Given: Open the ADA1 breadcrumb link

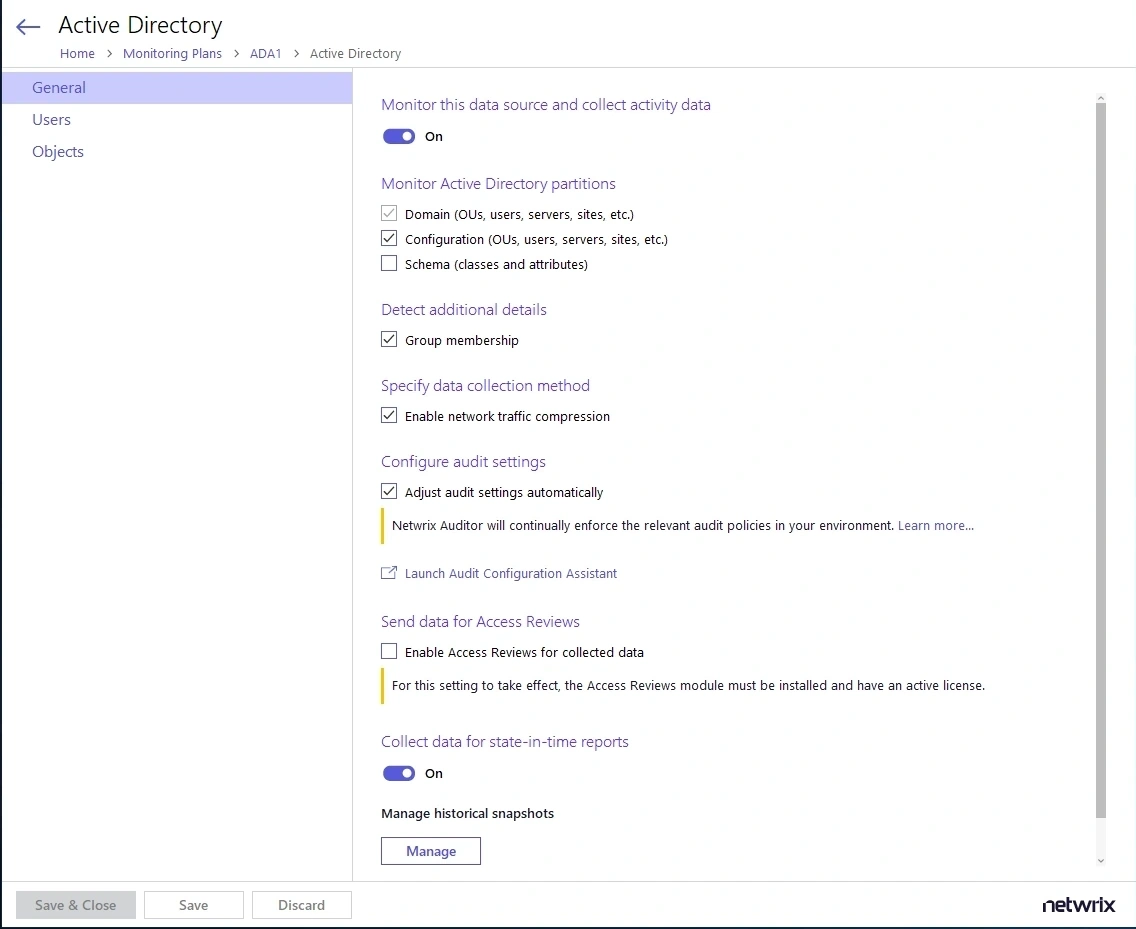Looking at the screenshot, I should (x=265, y=54).
